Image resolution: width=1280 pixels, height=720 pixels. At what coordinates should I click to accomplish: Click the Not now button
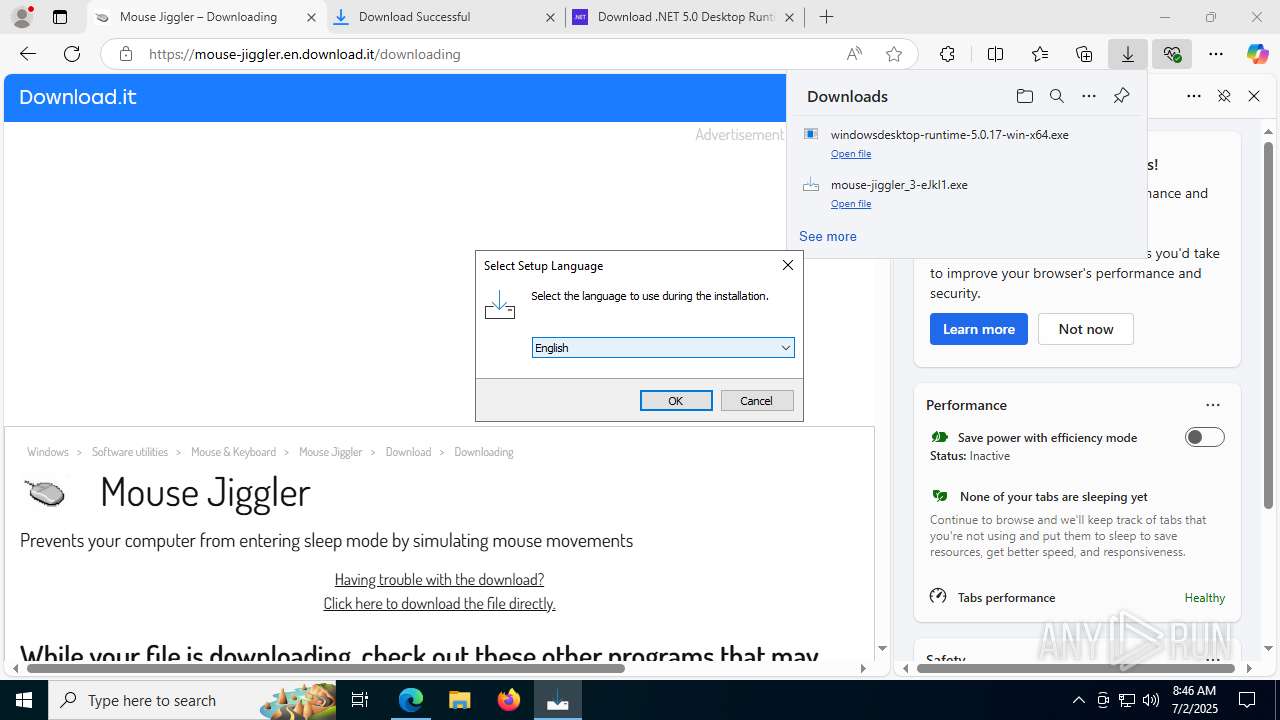tap(1086, 329)
